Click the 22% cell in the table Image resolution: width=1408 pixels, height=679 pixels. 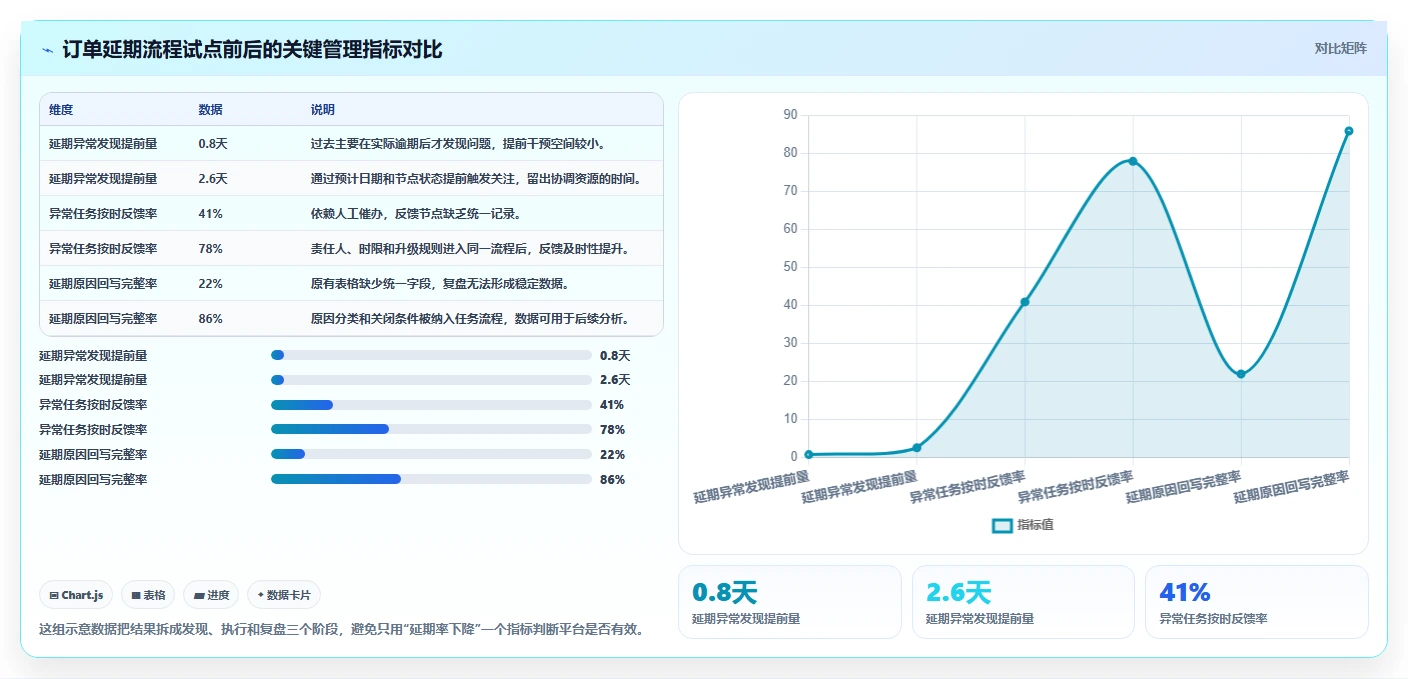click(x=211, y=283)
